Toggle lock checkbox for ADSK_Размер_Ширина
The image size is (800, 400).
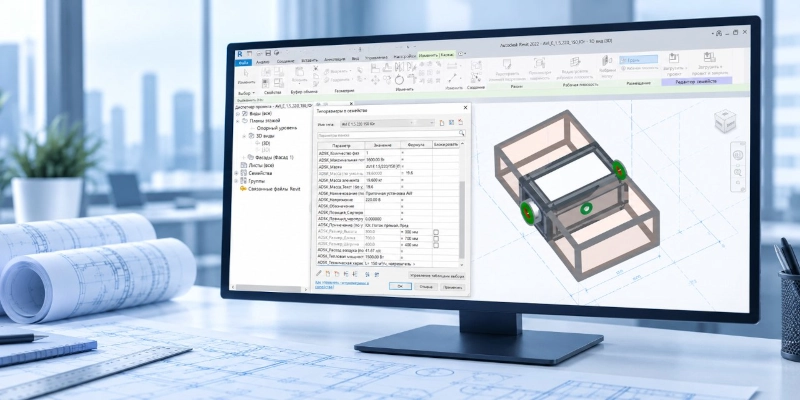click(436, 245)
